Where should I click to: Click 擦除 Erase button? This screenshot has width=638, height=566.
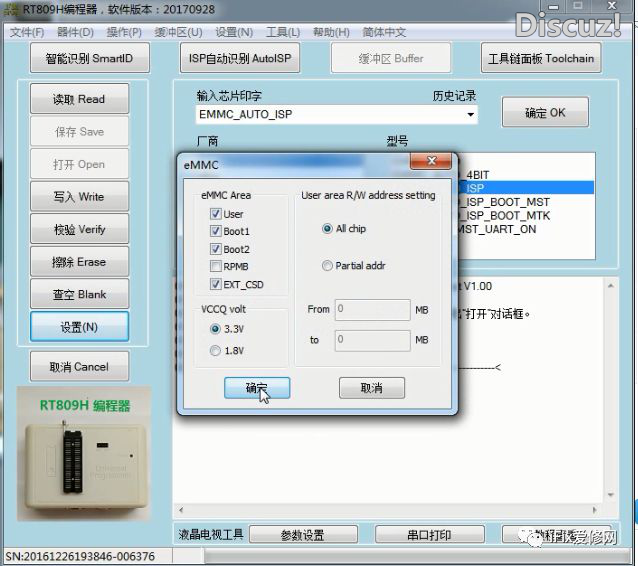(x=79, y=262)
